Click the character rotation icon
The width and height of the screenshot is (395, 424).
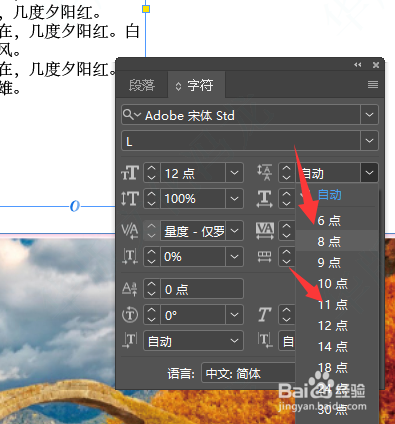[130, 315]
